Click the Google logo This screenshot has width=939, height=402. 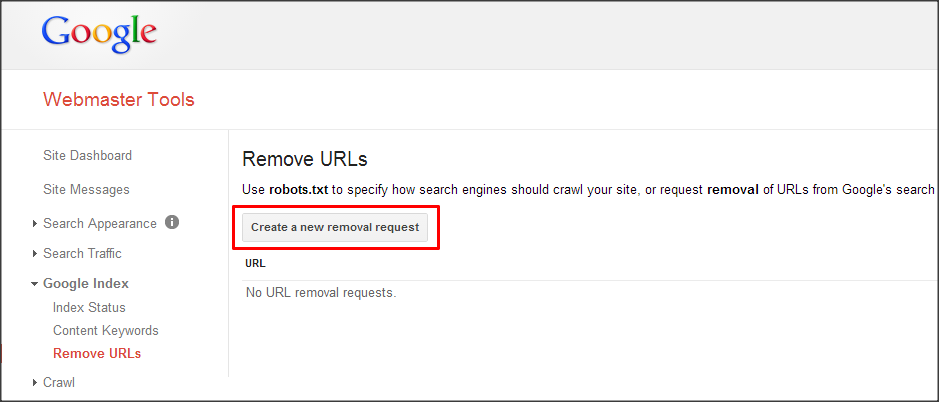99,35
